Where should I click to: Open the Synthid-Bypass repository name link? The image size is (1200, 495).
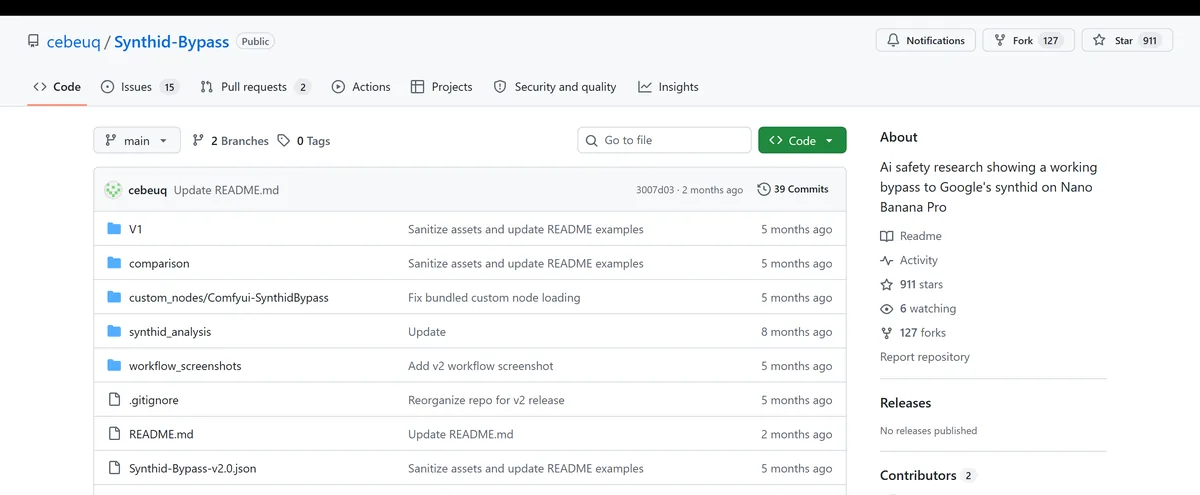(171, 42)
